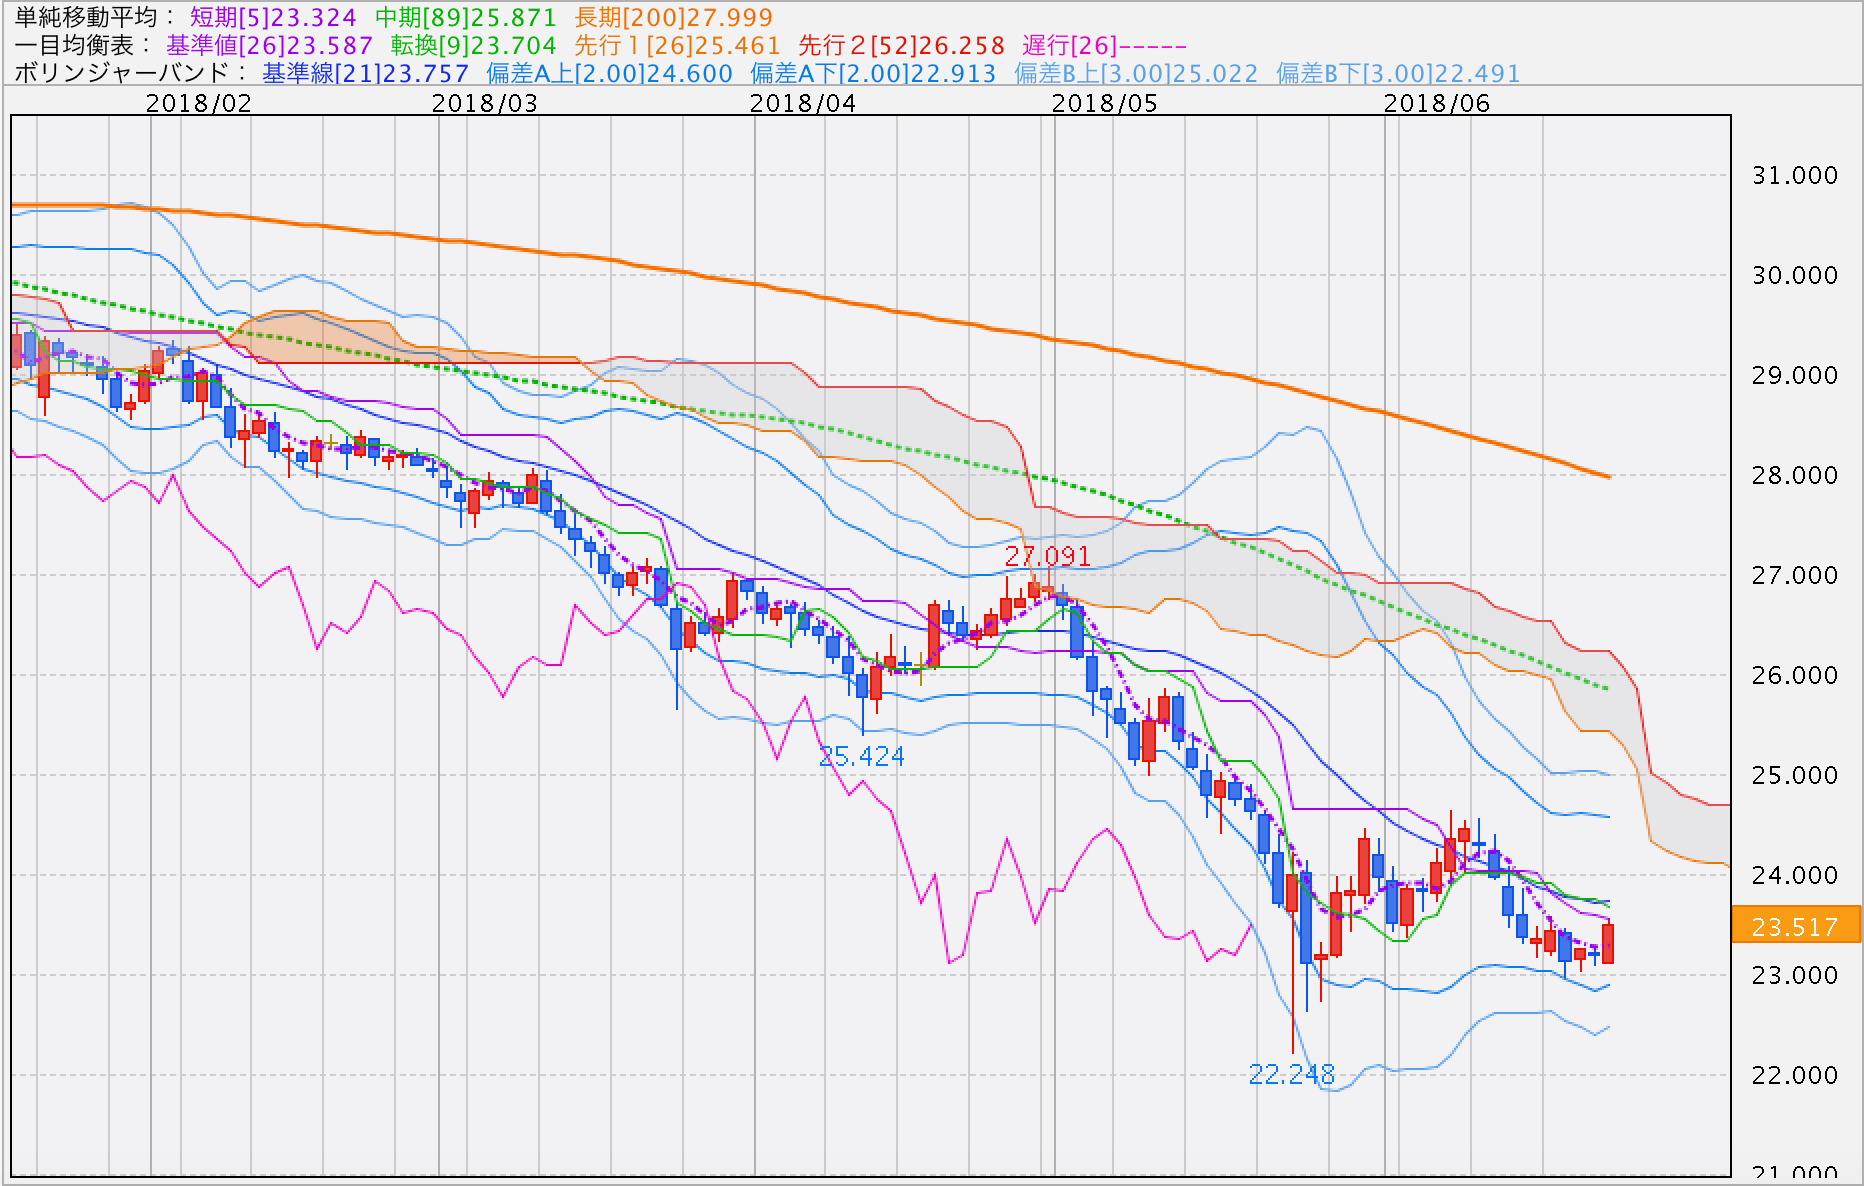Click the 22.248 low price annotation

pos(1292,1074)
